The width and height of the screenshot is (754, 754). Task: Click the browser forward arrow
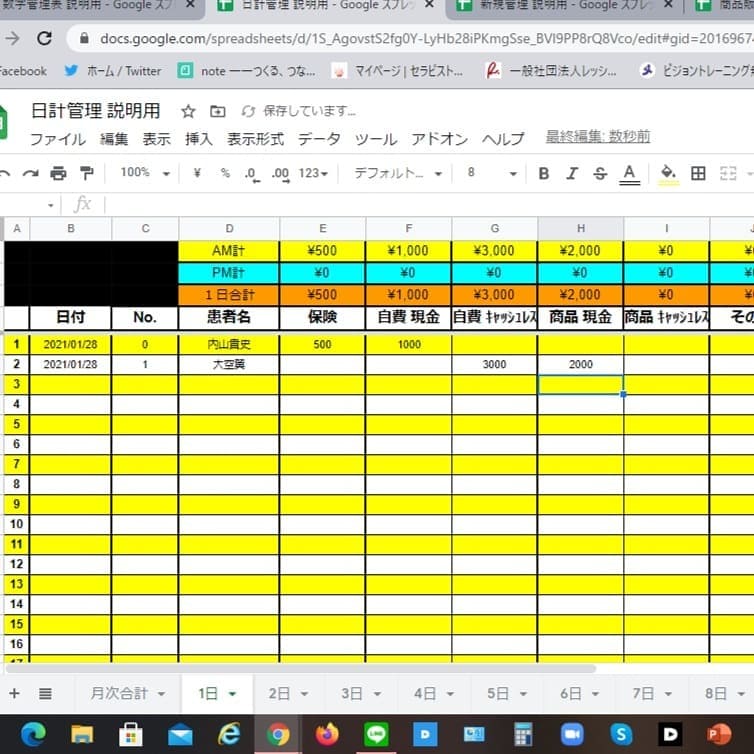coord(13,38)
